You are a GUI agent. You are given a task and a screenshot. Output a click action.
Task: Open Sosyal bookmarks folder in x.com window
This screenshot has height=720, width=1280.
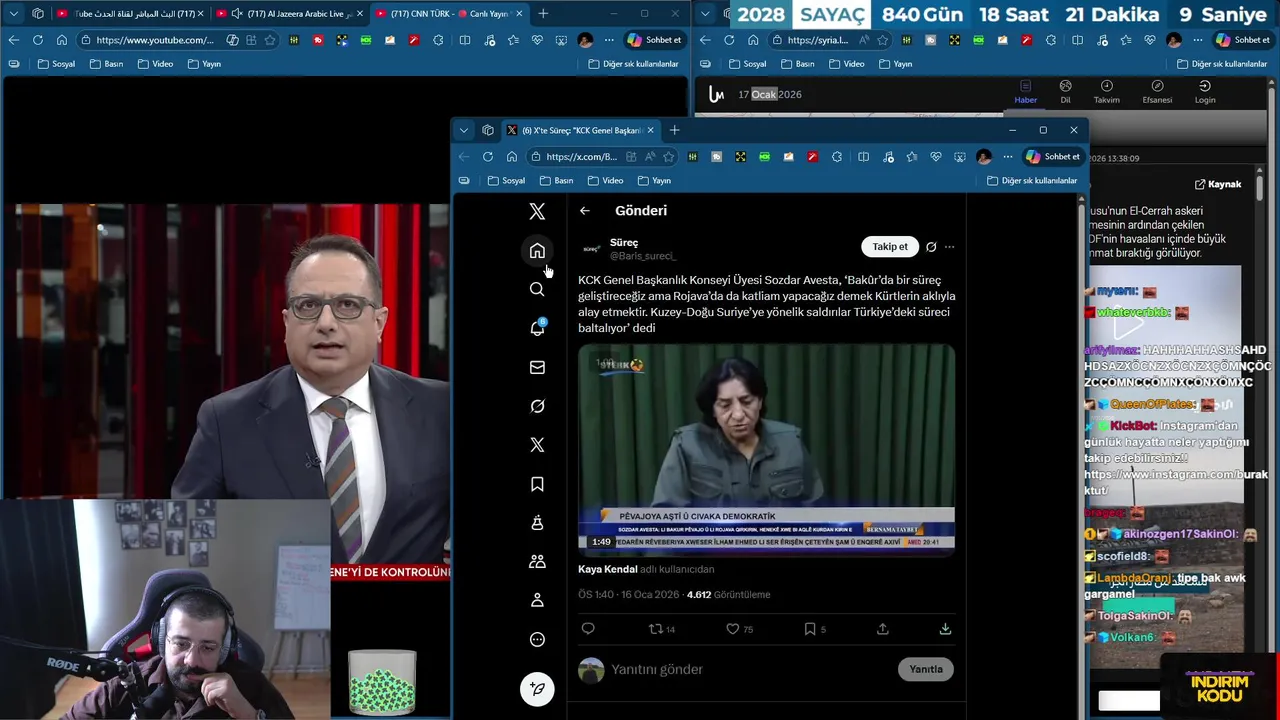(506, 181)
